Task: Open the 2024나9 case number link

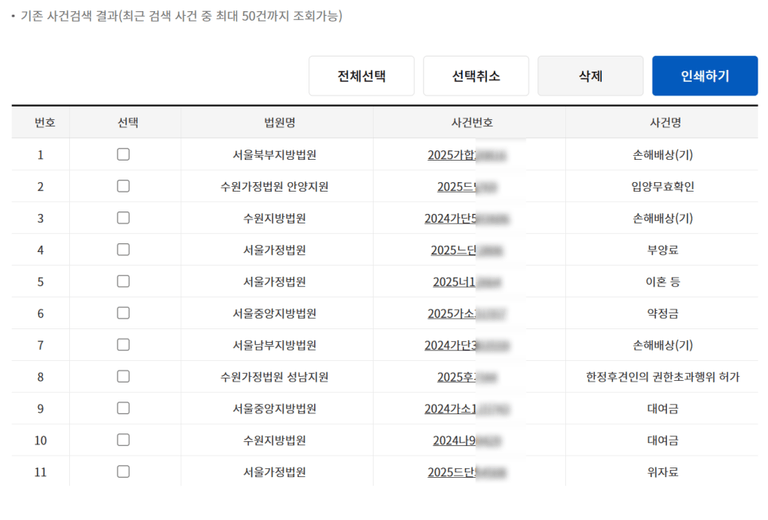Action: [466, 440]
